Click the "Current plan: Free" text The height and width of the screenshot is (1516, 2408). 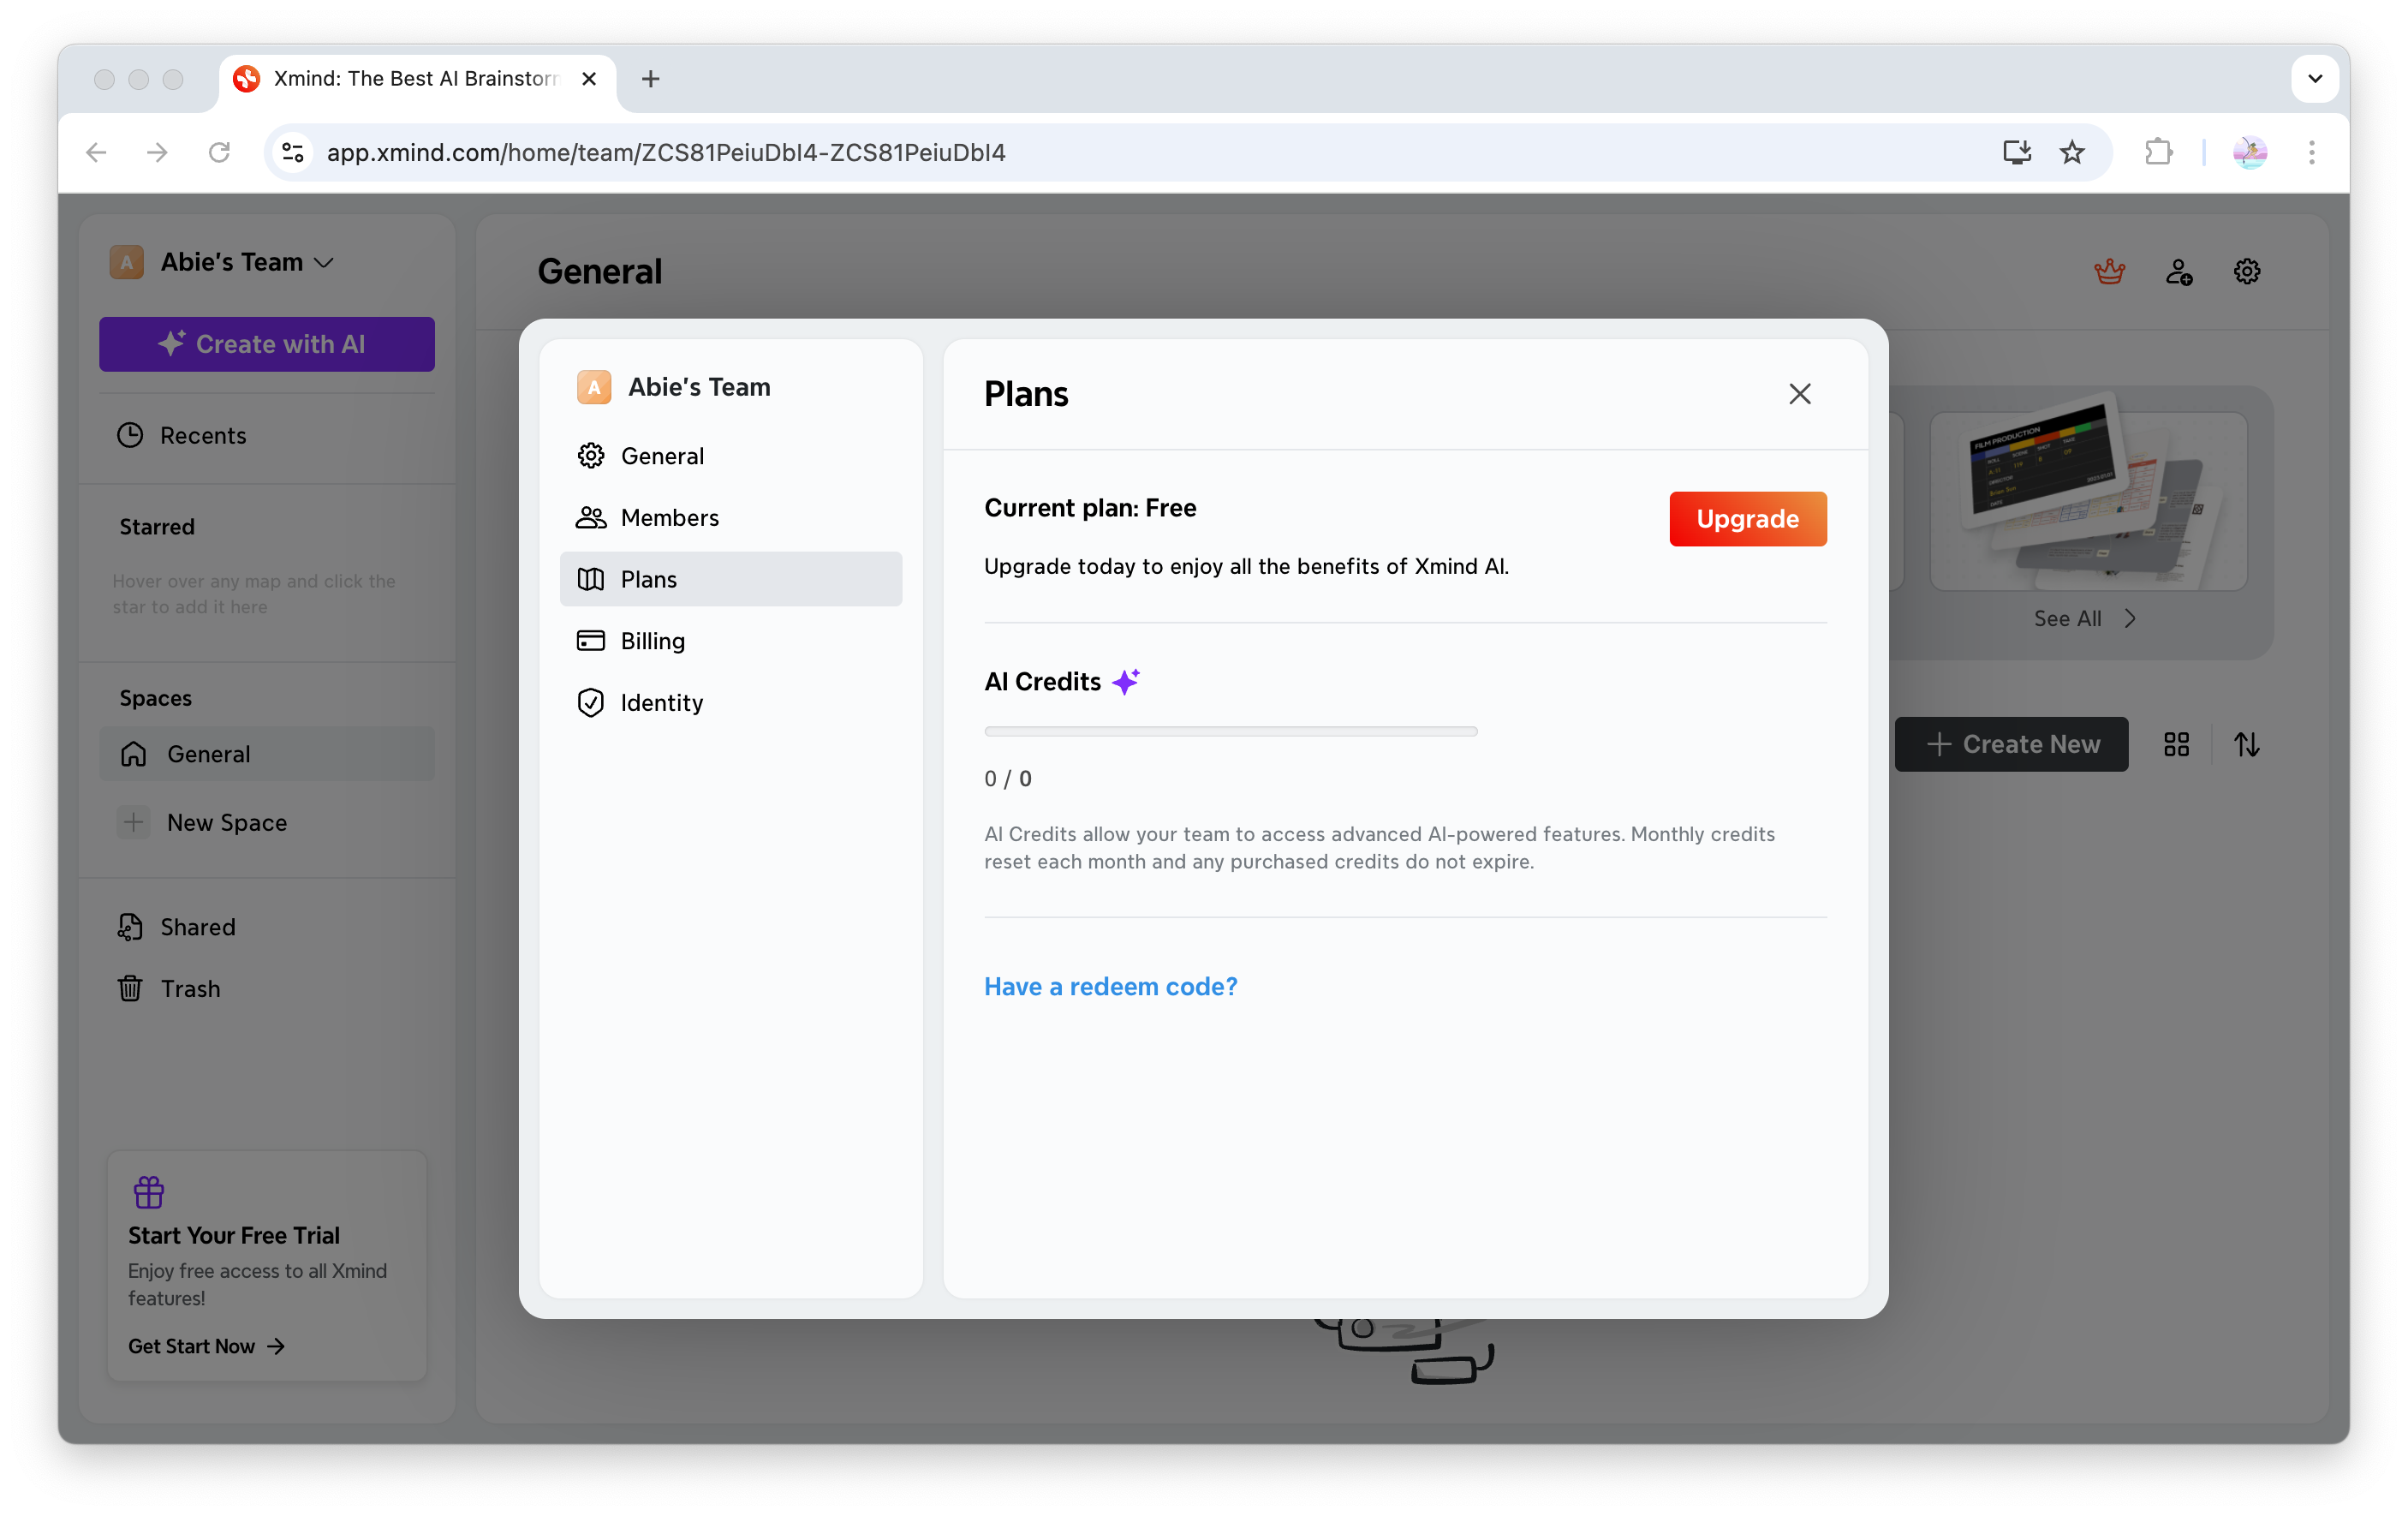[1090, 508]
